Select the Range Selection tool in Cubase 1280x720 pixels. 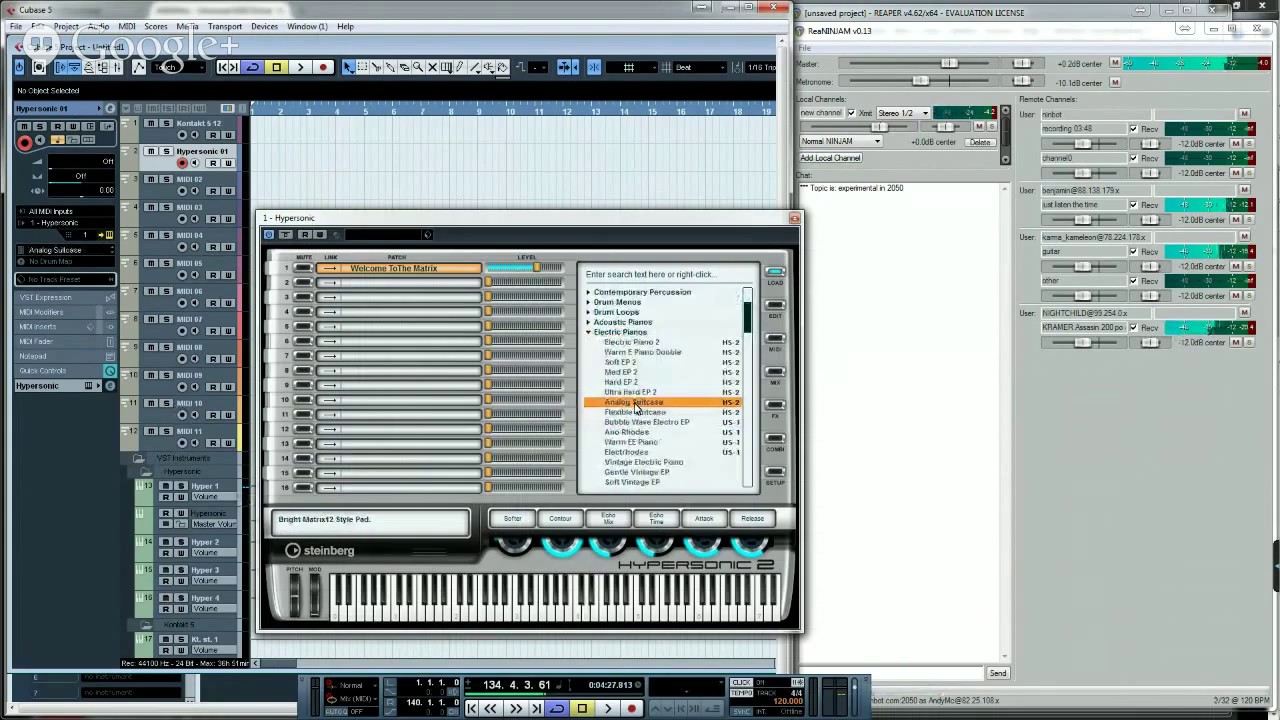(x=362, y=67)
